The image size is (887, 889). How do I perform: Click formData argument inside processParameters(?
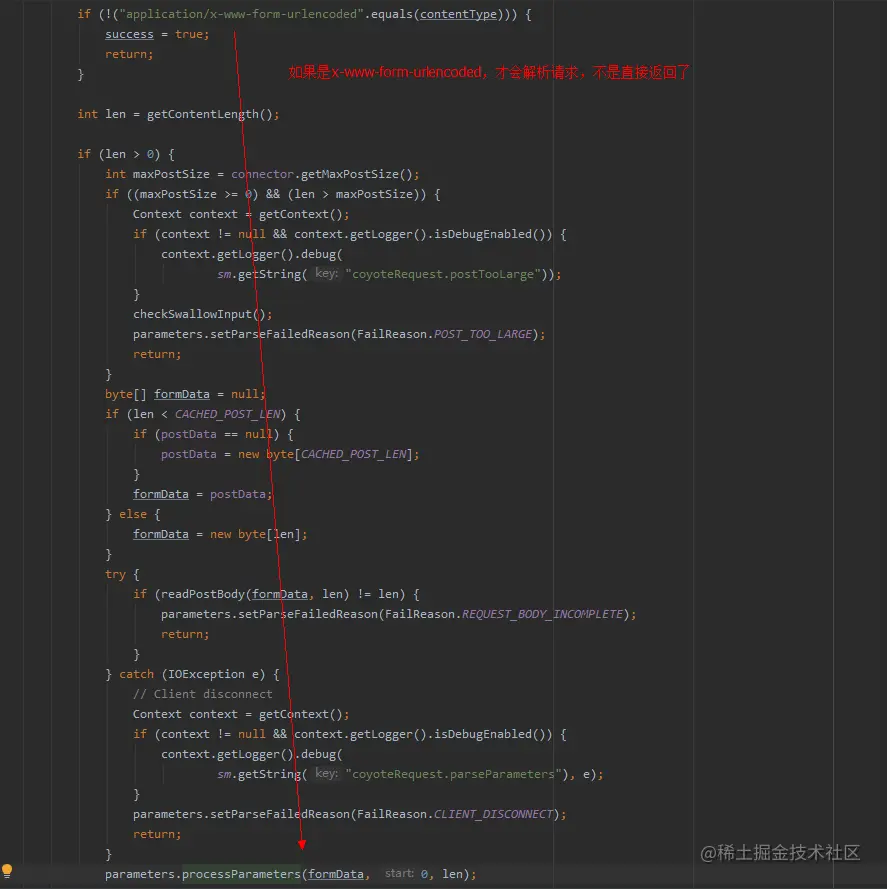click(x=336, y=874)
